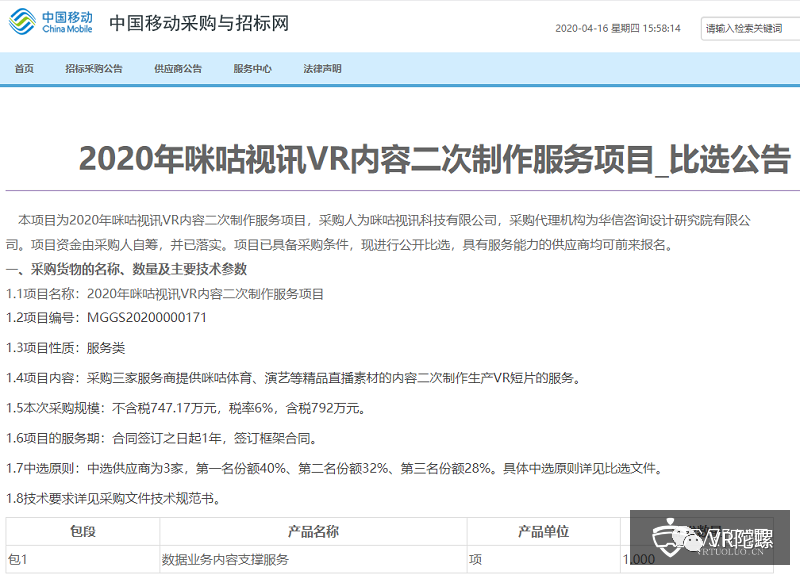Viewport: 800px width, 575px height.
Task: Select the 1.1项目名称 line
Action: (165, 294)
